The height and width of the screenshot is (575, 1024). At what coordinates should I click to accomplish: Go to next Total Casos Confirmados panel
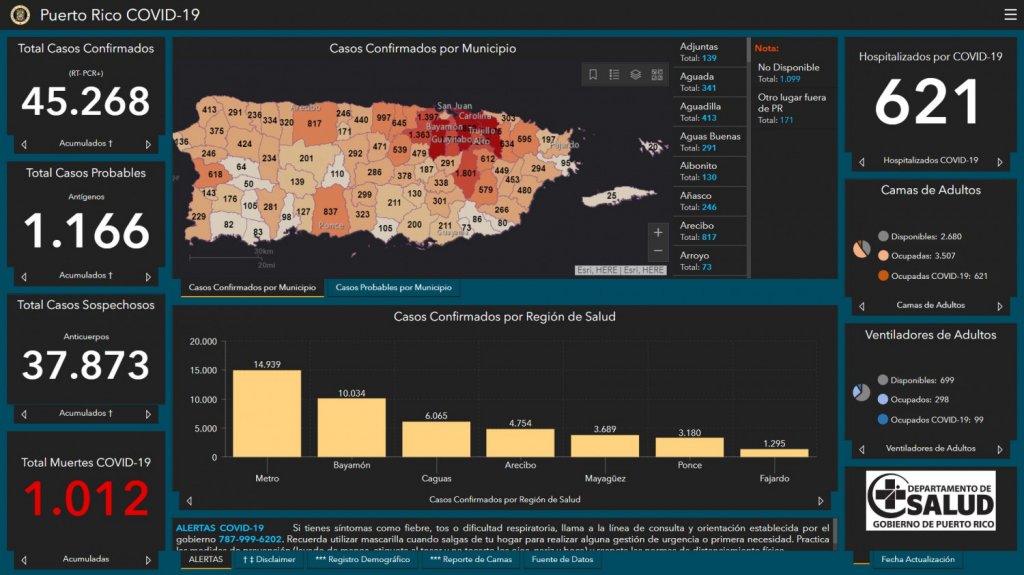click(149, 144)
